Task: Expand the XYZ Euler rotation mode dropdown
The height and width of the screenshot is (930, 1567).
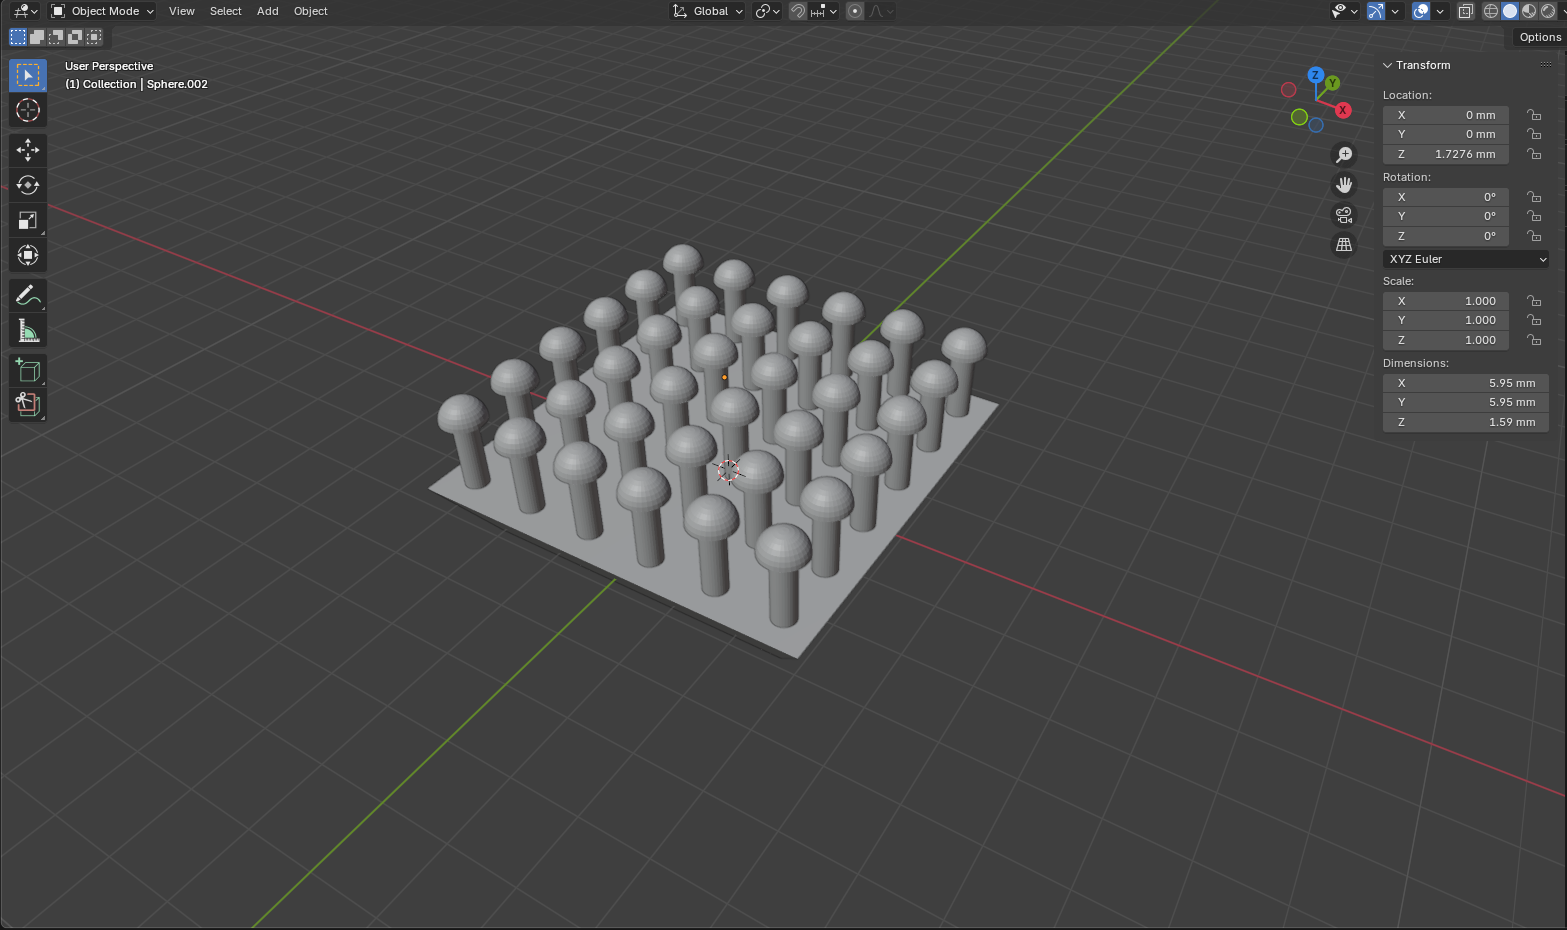Action: 1466,259
